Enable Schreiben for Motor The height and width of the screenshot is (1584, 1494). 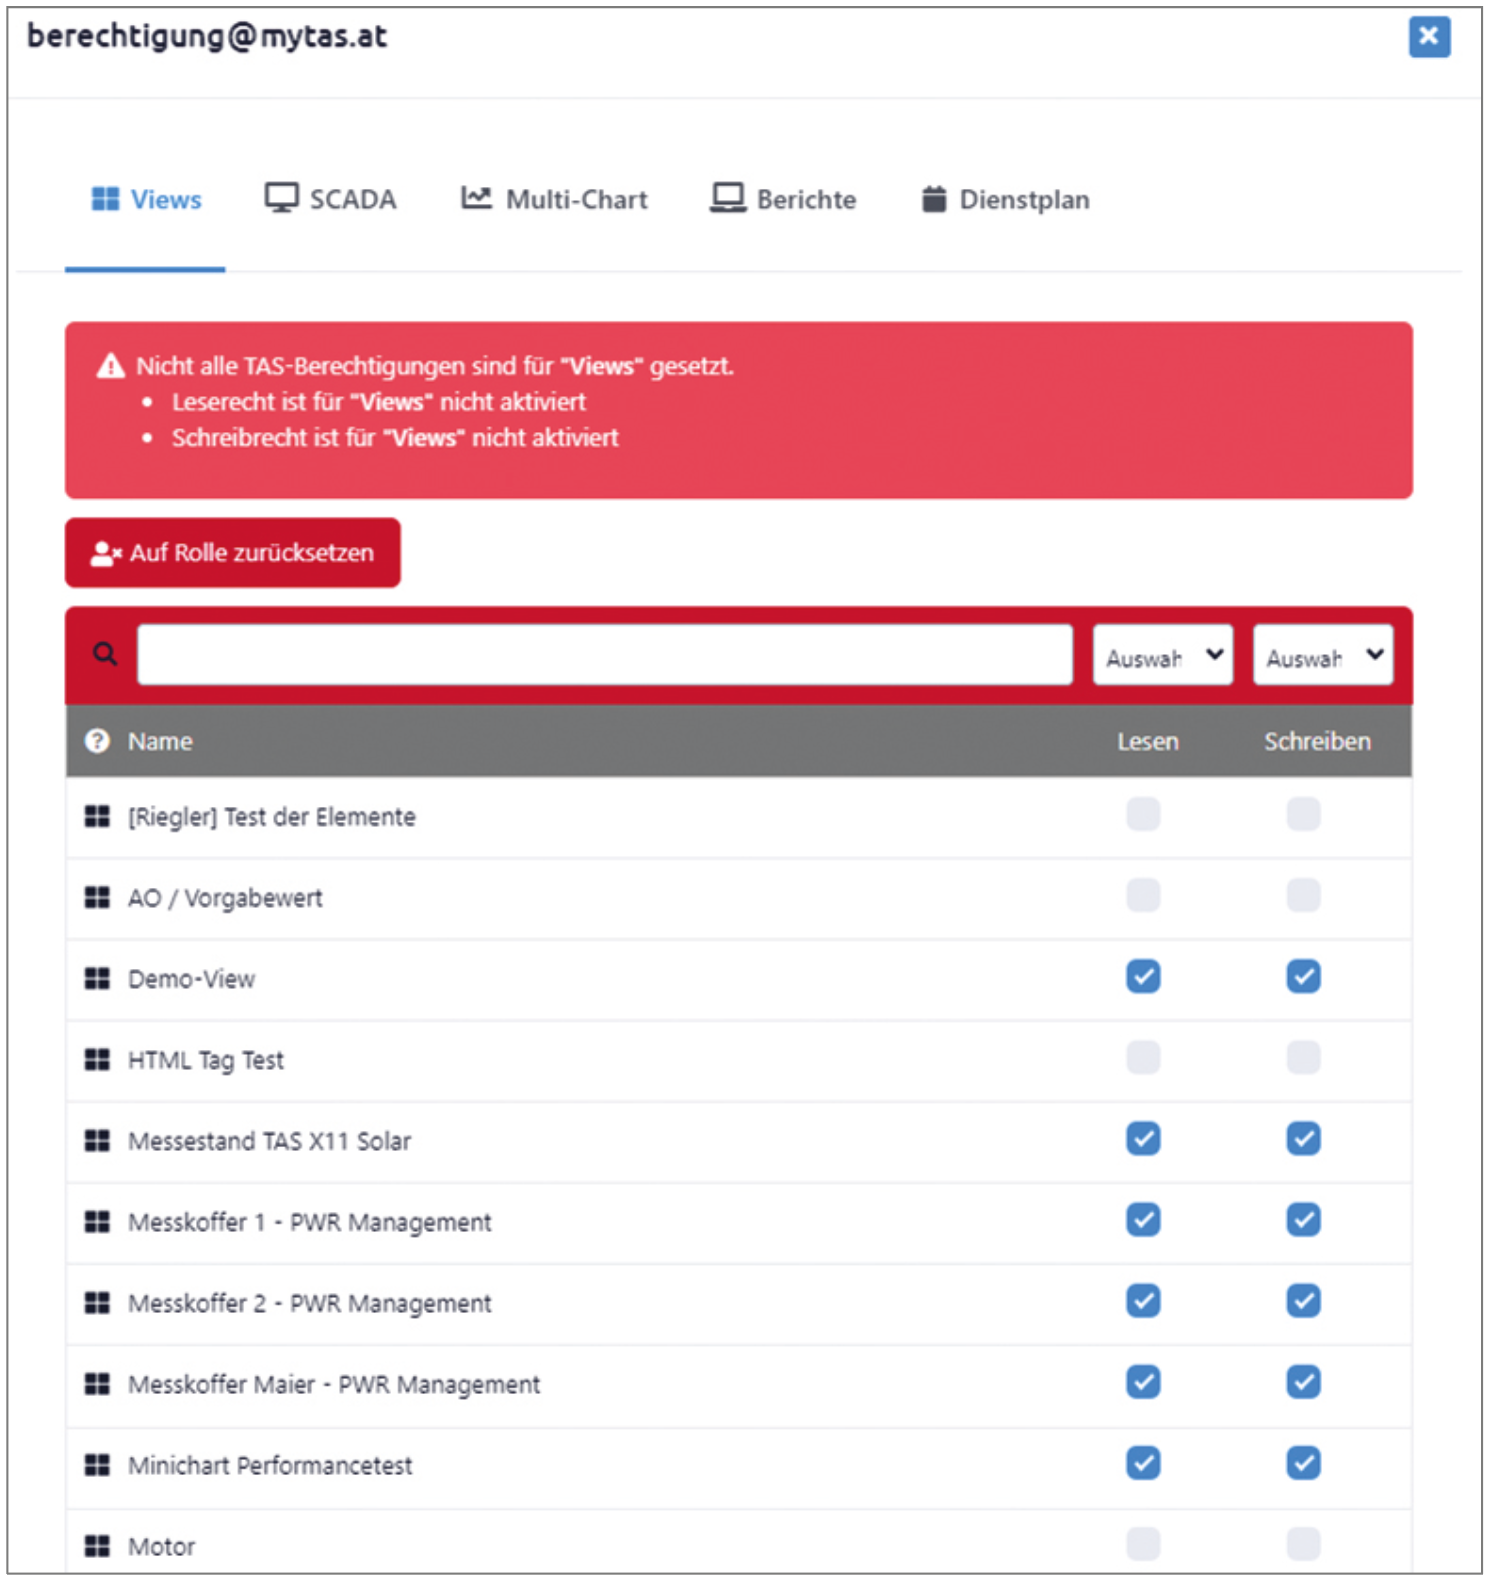1303,1543
